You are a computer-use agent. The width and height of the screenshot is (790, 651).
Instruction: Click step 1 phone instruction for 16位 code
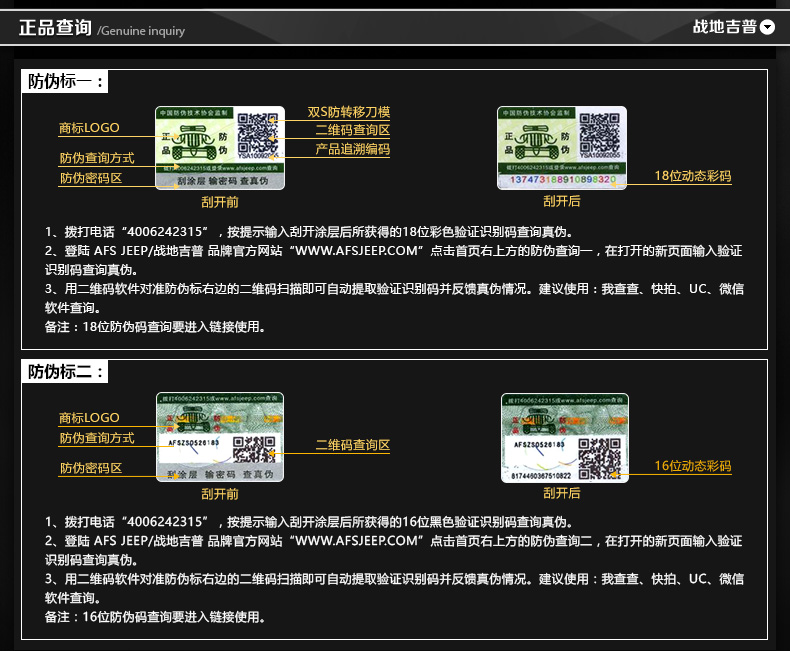pos(309,522)
